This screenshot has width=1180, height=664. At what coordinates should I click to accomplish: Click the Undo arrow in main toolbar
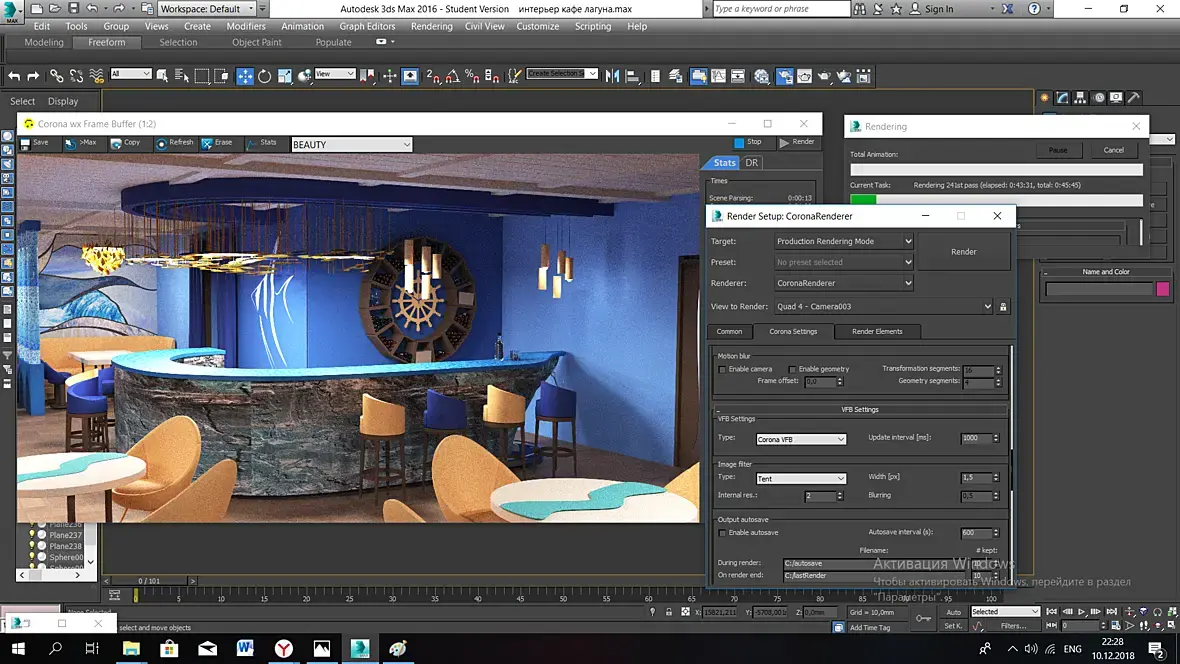click(x=14, y=75)
